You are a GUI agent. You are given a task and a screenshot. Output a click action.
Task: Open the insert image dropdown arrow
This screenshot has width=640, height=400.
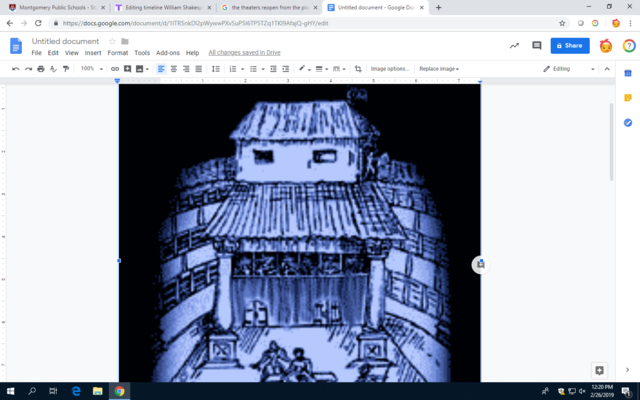pos(147,69)
